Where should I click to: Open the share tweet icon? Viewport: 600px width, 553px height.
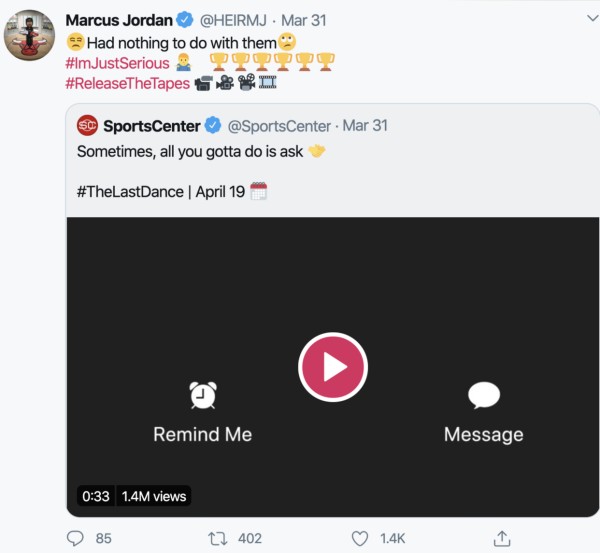click(503, 538)
